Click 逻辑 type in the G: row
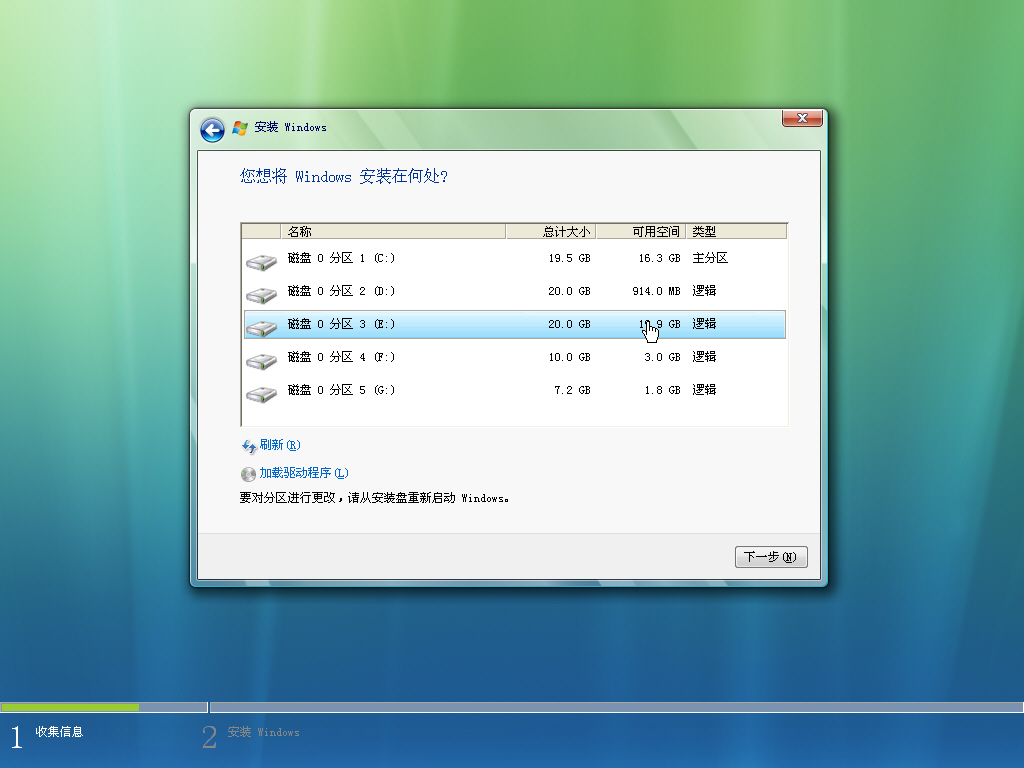Image resolution: width=1024 pixels, height=768 pixels. click(704, 391)
